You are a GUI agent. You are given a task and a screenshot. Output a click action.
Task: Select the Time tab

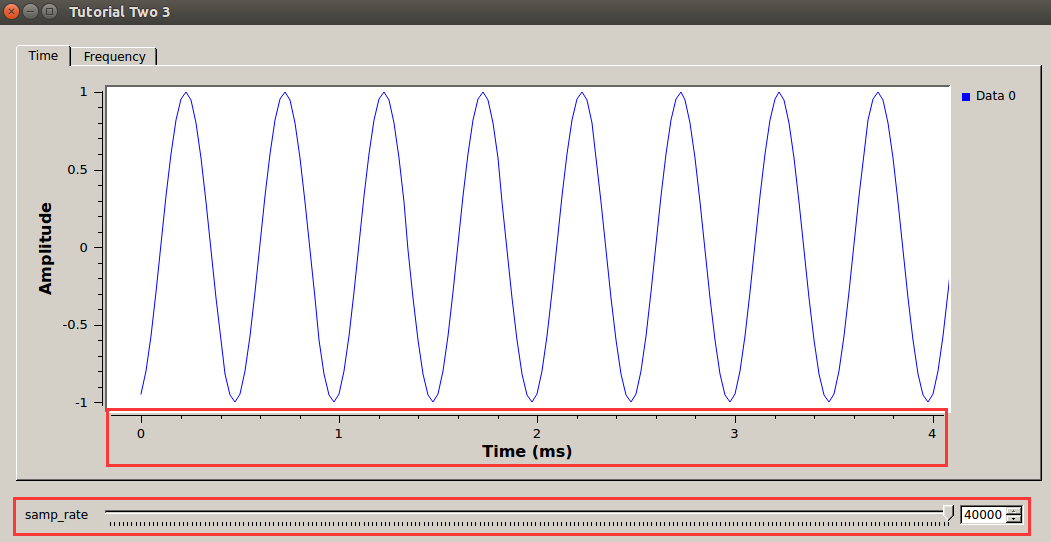pos(44,56)
